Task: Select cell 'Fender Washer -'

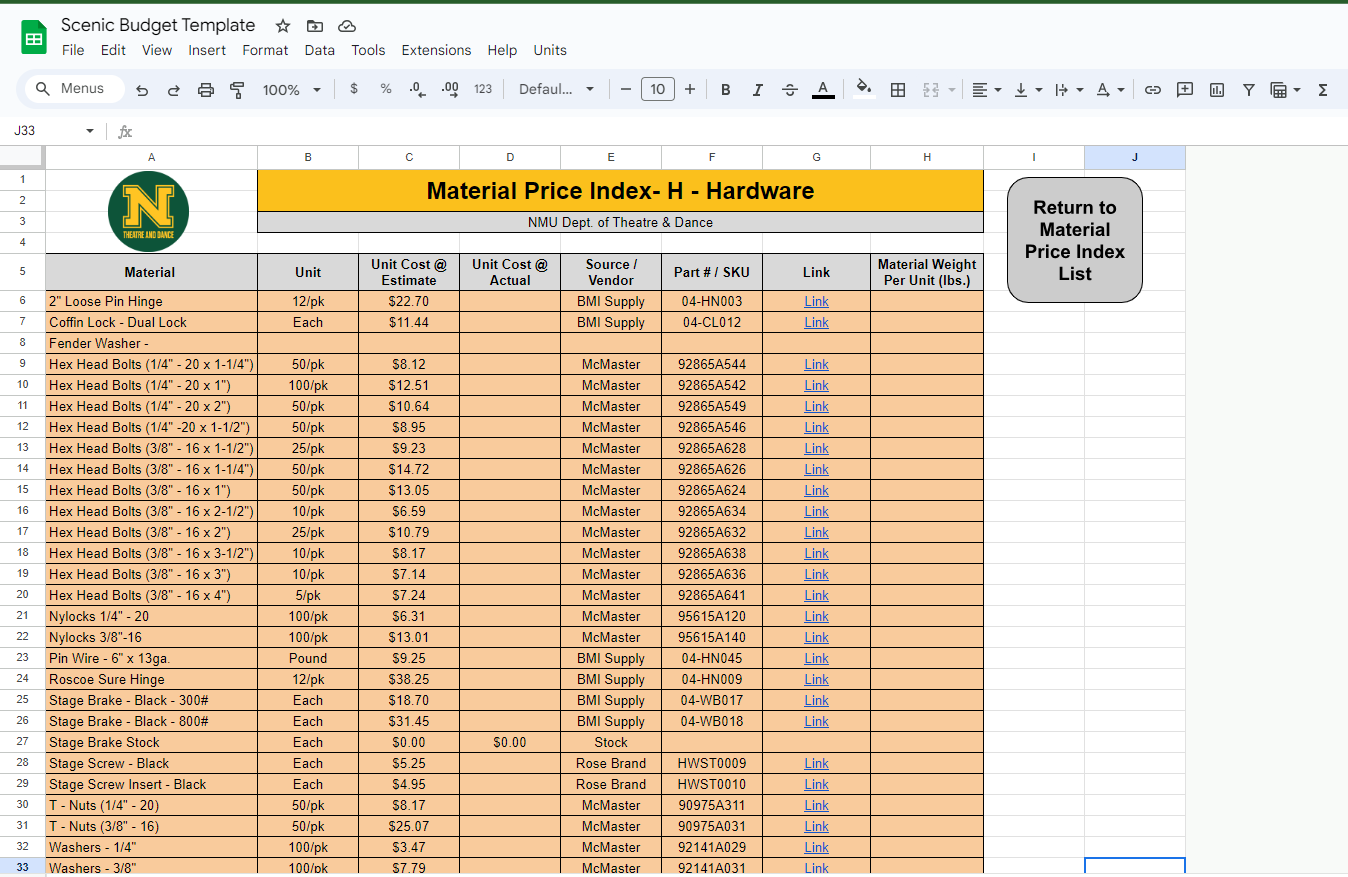Action: [151, 343]
